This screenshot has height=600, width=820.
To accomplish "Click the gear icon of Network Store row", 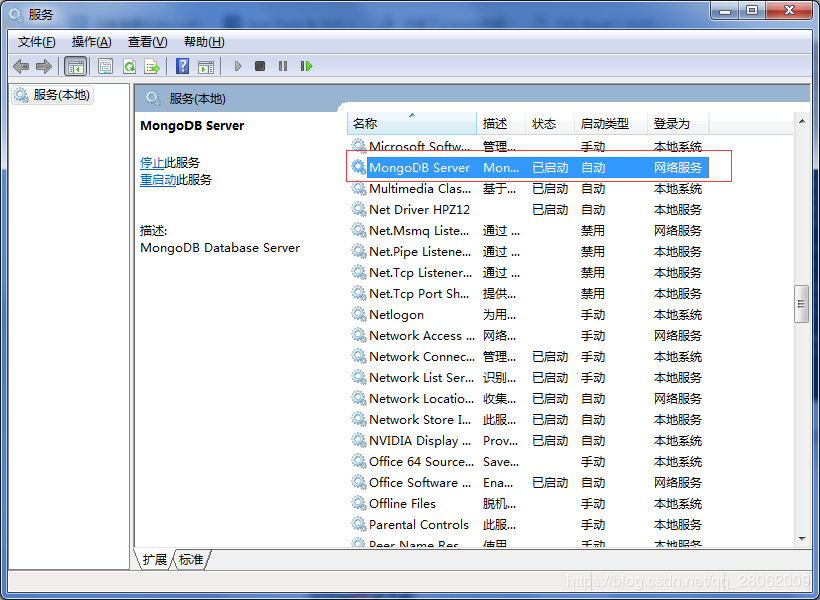I will click(x=358, y=419).
